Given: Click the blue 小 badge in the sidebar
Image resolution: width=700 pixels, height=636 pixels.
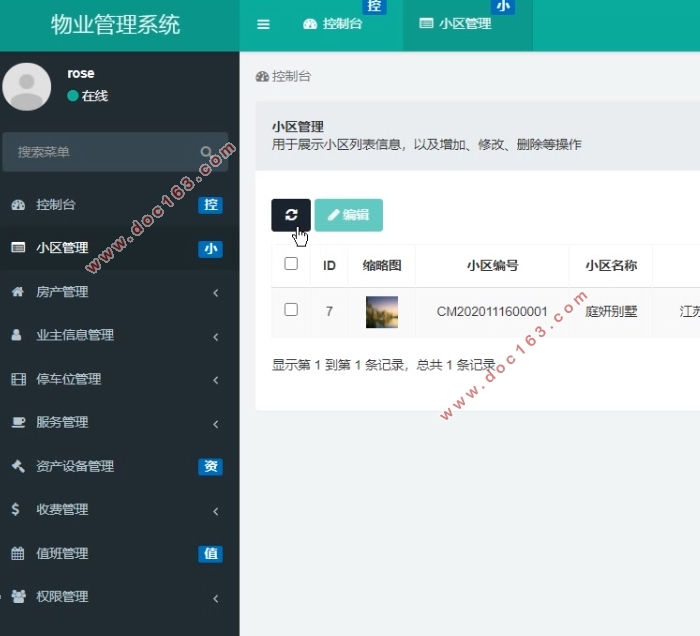Looking at the screenshot, I should pos(210,249).
